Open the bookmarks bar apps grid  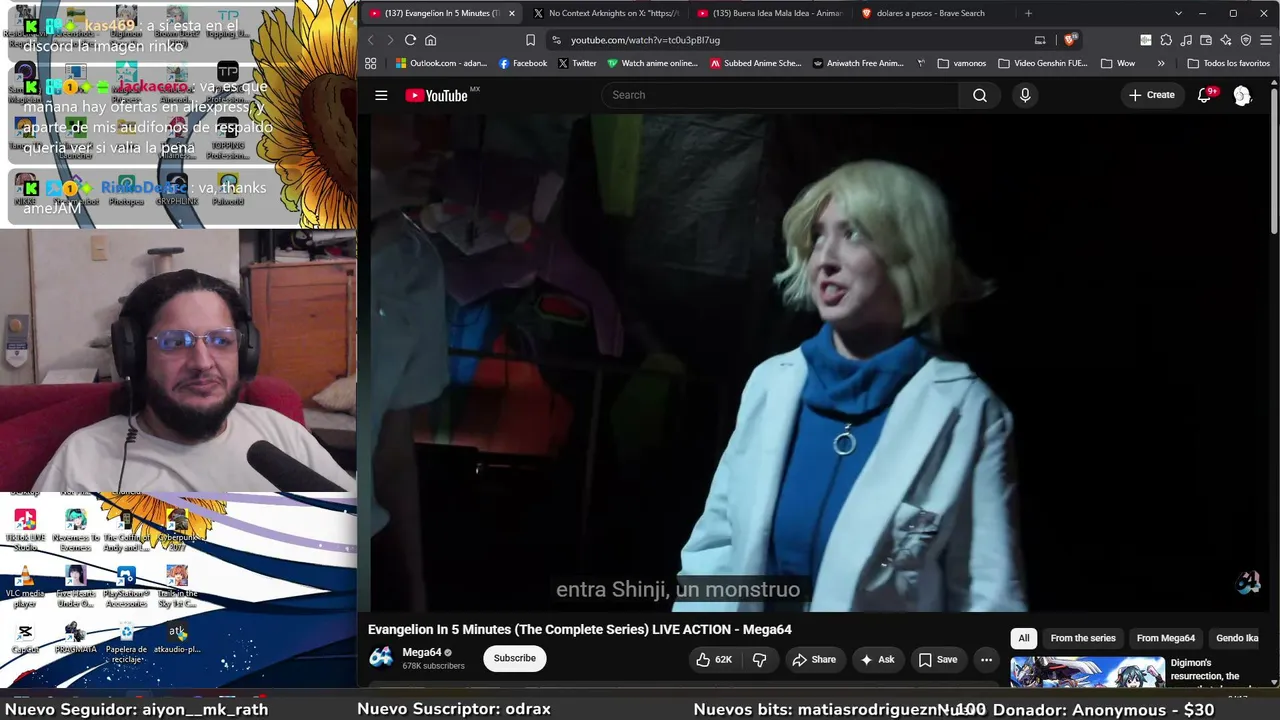pos(370,63)
